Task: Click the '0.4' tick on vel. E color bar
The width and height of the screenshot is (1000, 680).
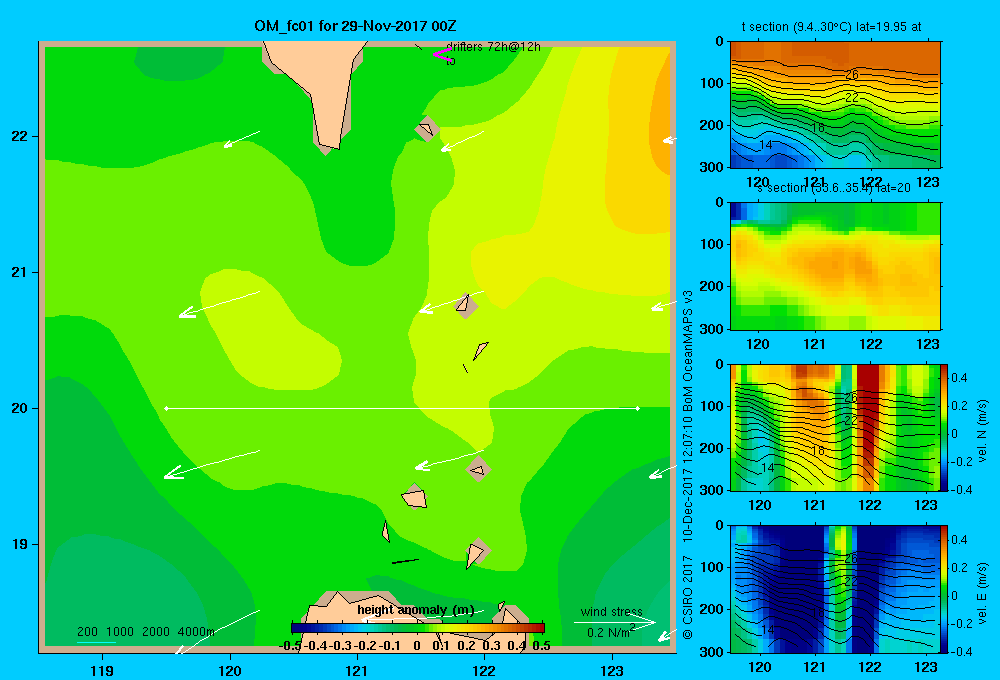Action: click(959, 540)
